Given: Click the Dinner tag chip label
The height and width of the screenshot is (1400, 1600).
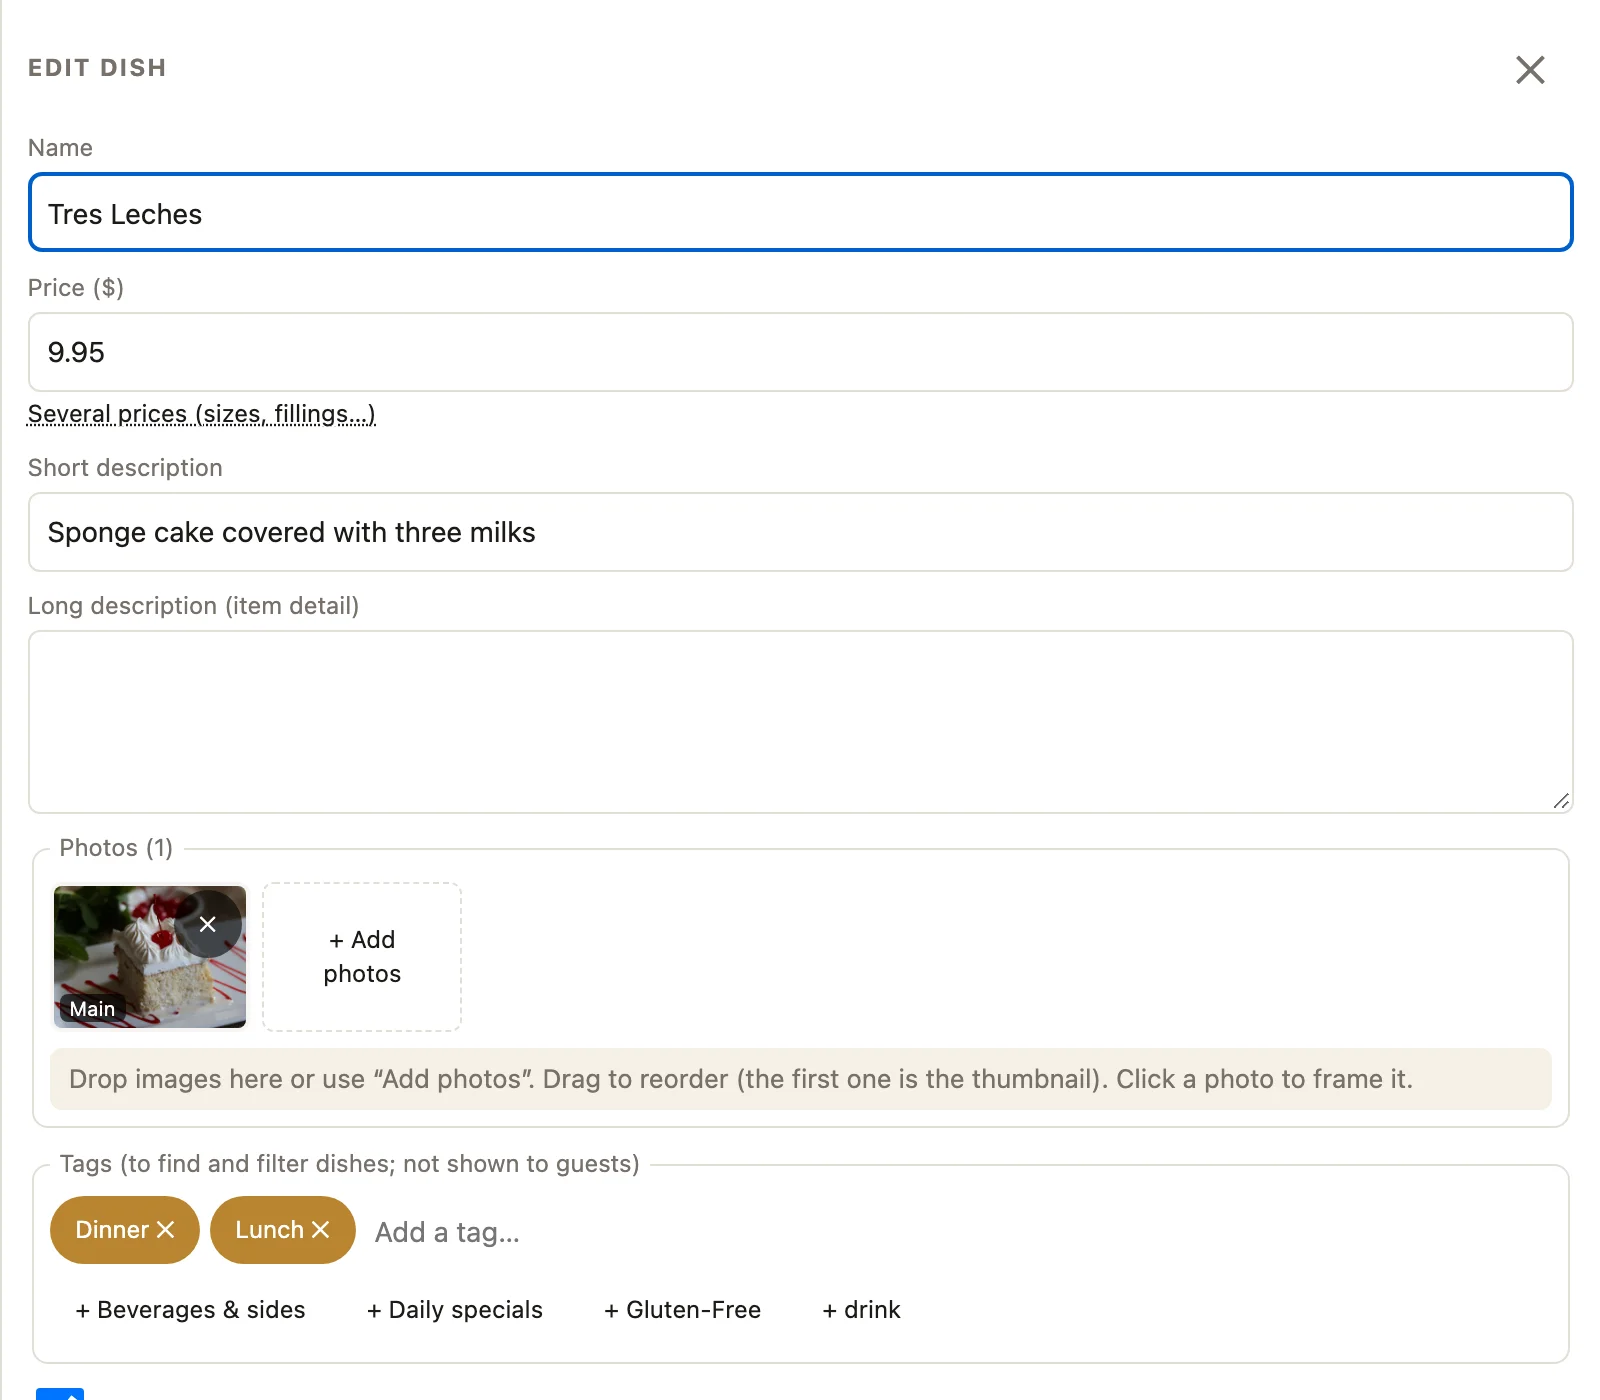Looking at the screenshot, I should (112, 1230).
